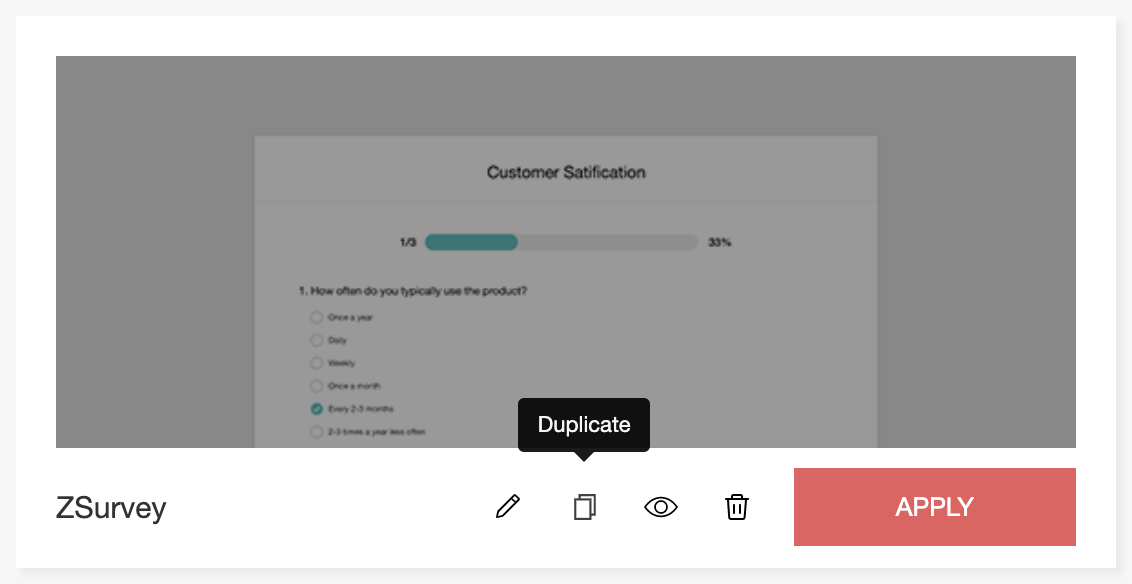Select the "Once a year" radio option
The image size is (1132, 584).
click(x=317, y=317)
